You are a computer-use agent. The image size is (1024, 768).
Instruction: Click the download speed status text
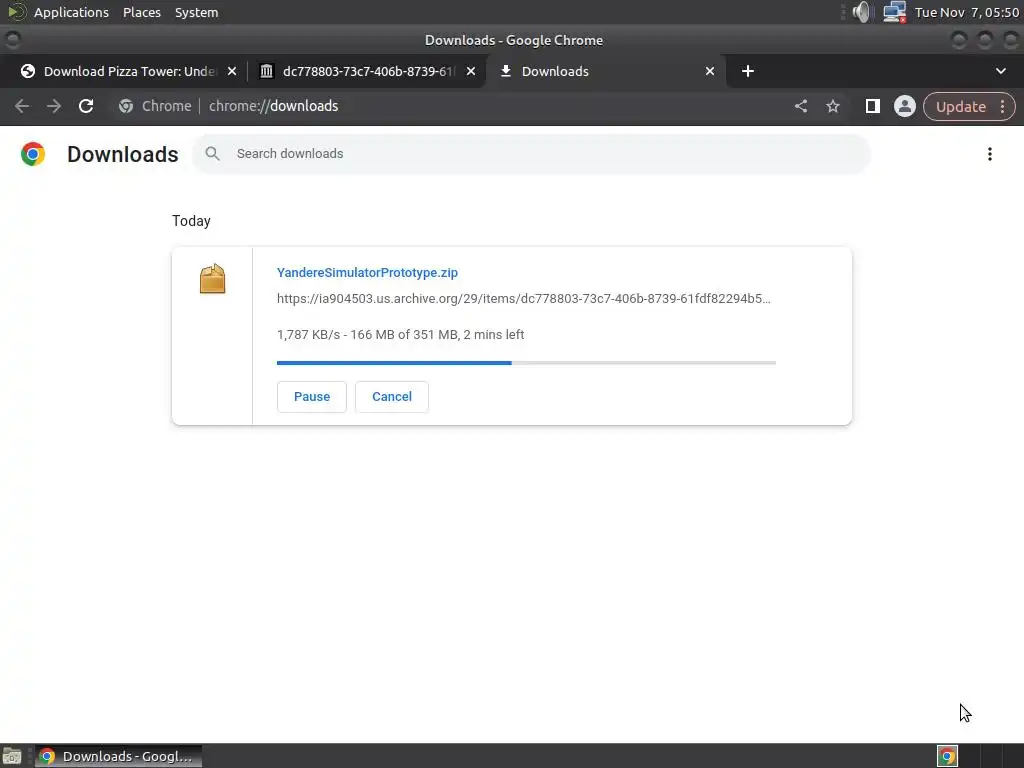tap(400, 334)
